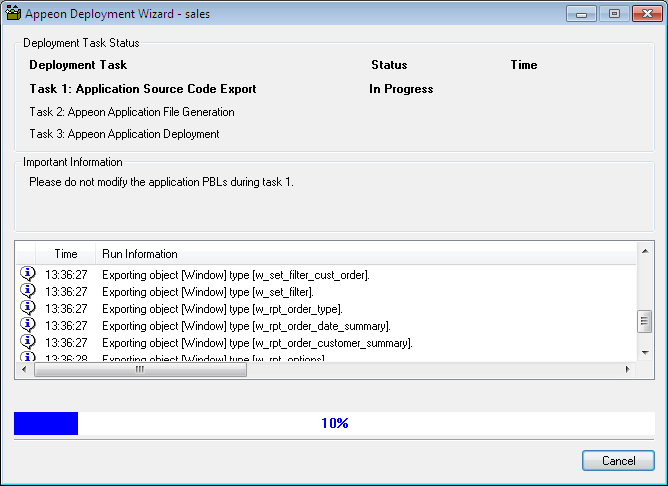The height and width of the screenshot is (486, 668).
Task: Click the bold Time heading in task status
Action: pyautogui.click(x=524, y=65)
